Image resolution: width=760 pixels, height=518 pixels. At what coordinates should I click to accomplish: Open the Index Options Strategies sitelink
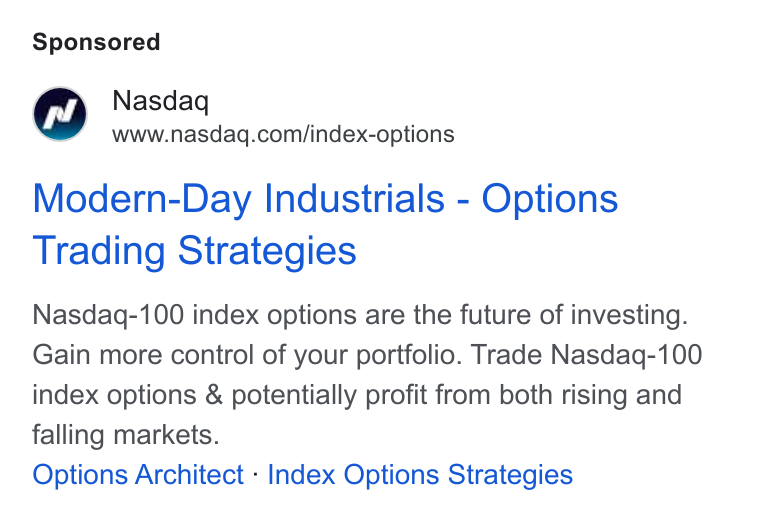[420, 475]
